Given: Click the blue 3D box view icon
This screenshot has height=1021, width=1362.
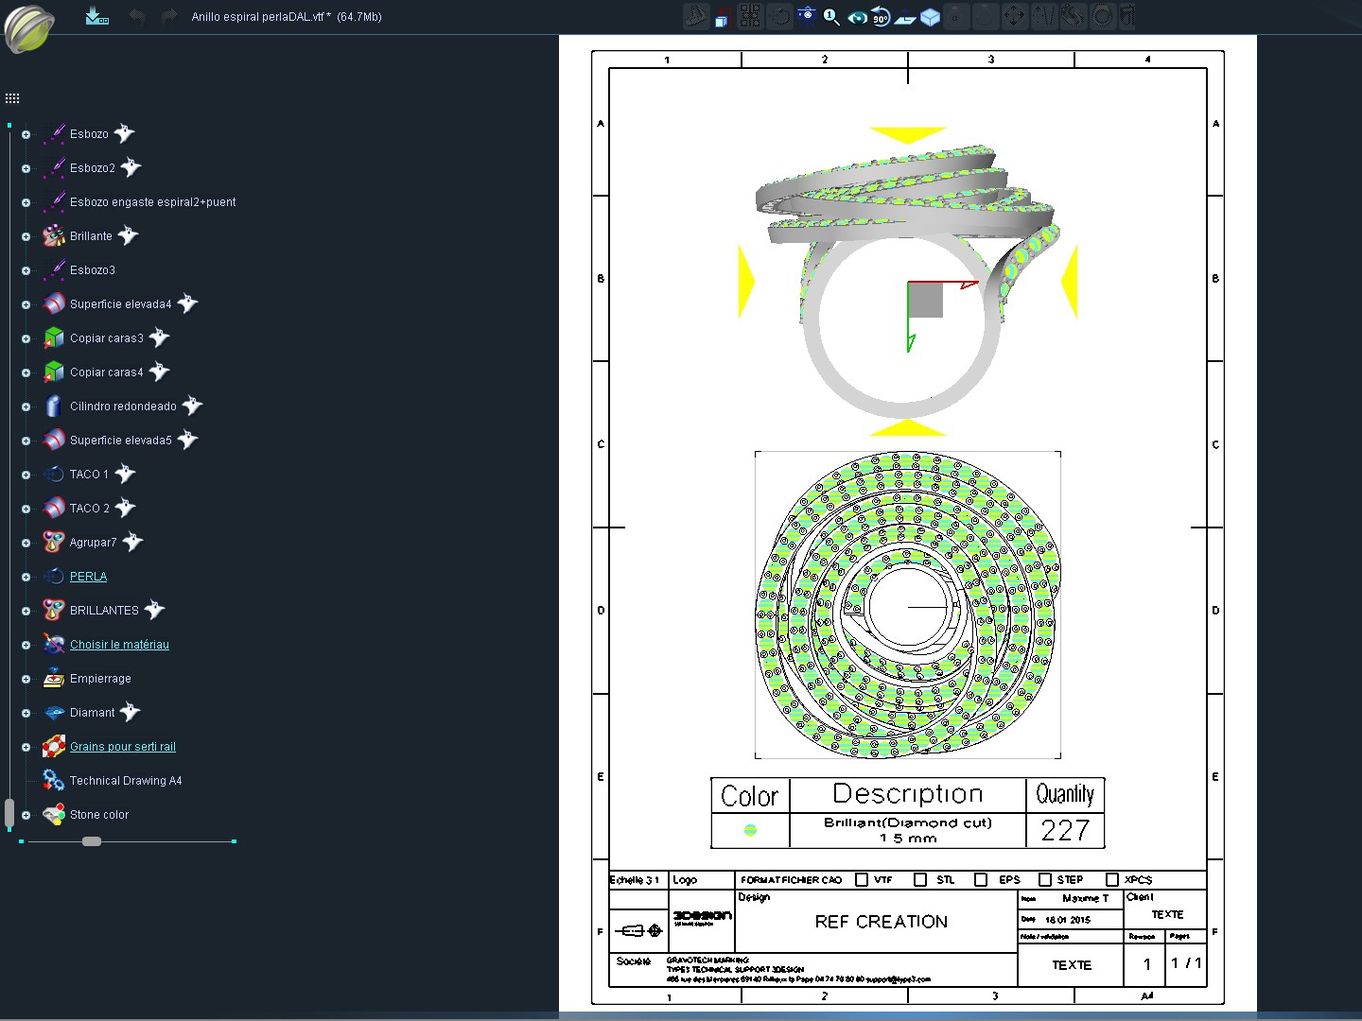Looking at the screenshot, I should point(930,17).
